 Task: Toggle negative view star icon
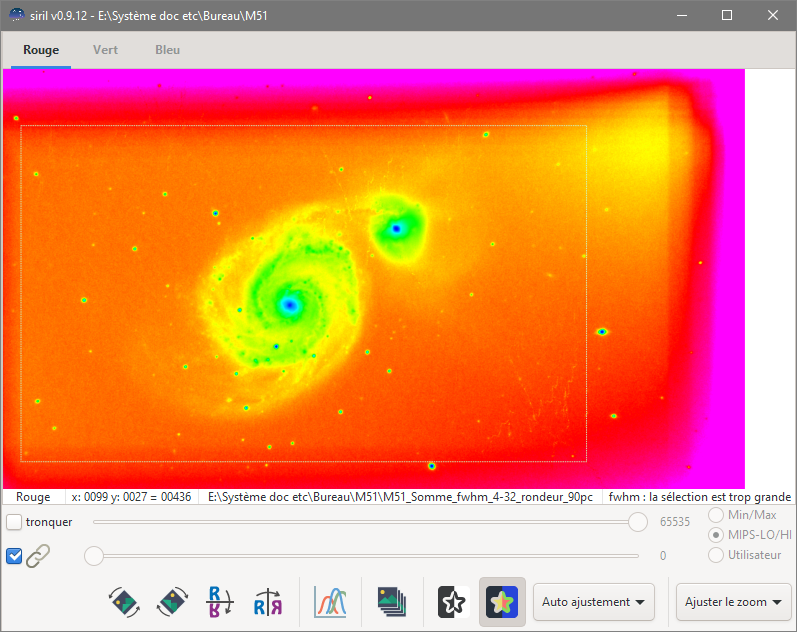[x=452, y=602]
